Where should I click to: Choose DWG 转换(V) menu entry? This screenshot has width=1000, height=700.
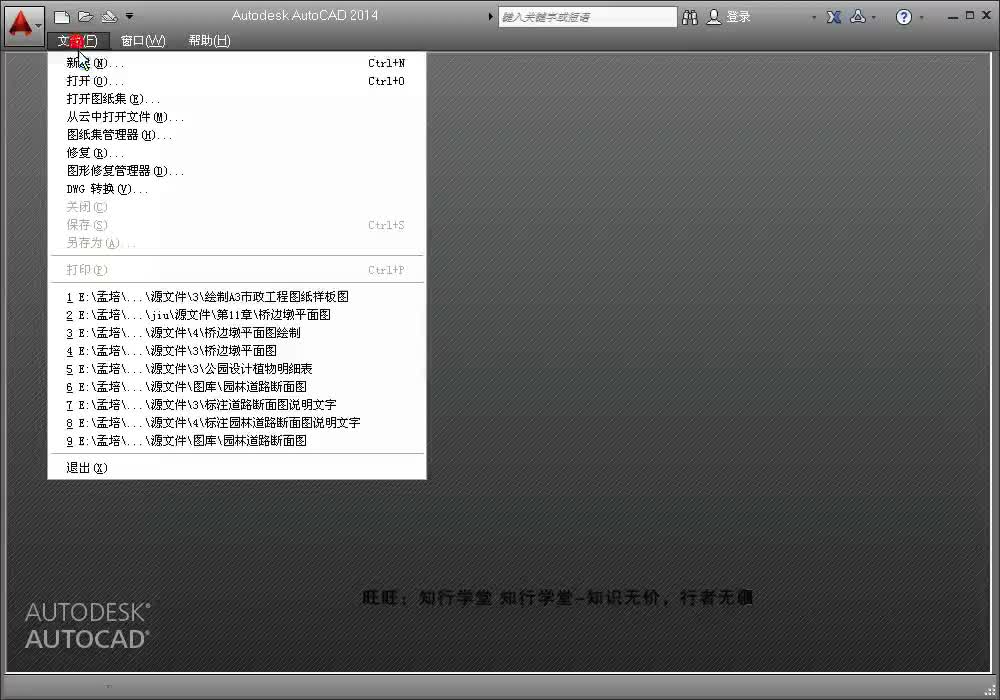point(237,189)
